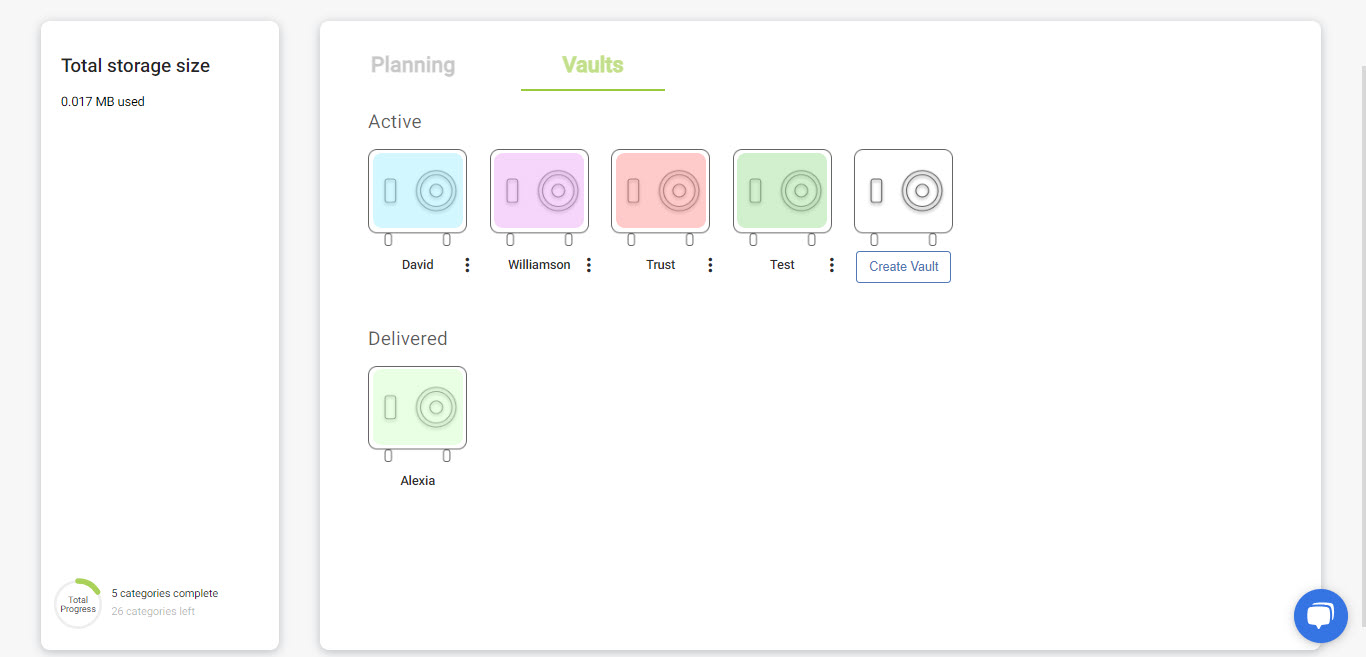Click the Total Progress circle indicator
This screenshot has width=1366, height=657.
pos(78,604)
